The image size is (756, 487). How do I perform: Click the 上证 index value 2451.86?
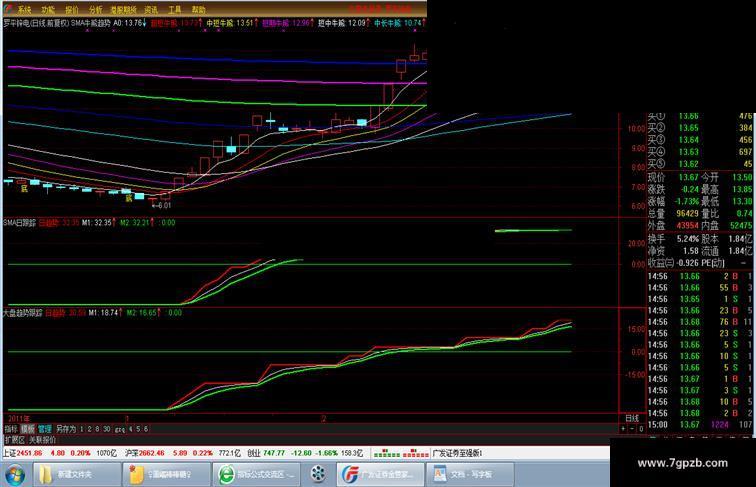click(x=29, y=453)
